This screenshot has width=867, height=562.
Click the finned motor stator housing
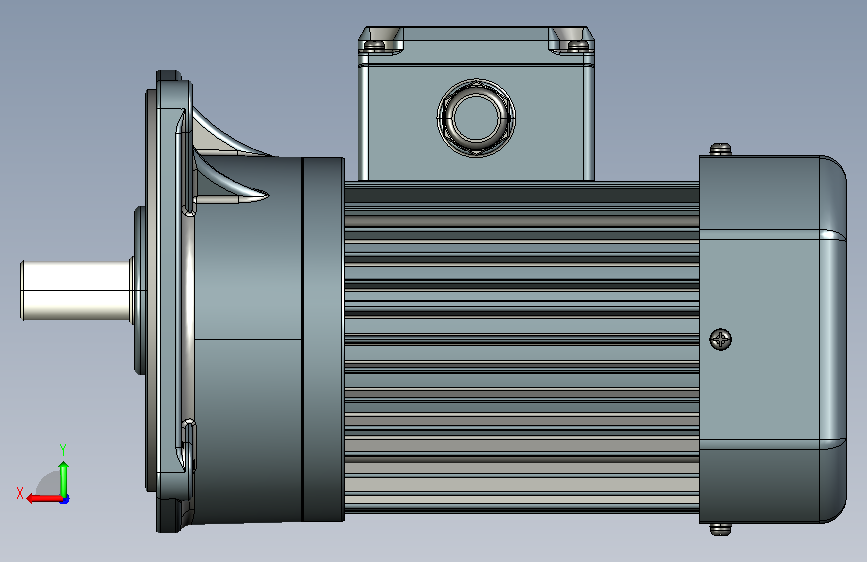pyautogui.click(x=521, y=347)
